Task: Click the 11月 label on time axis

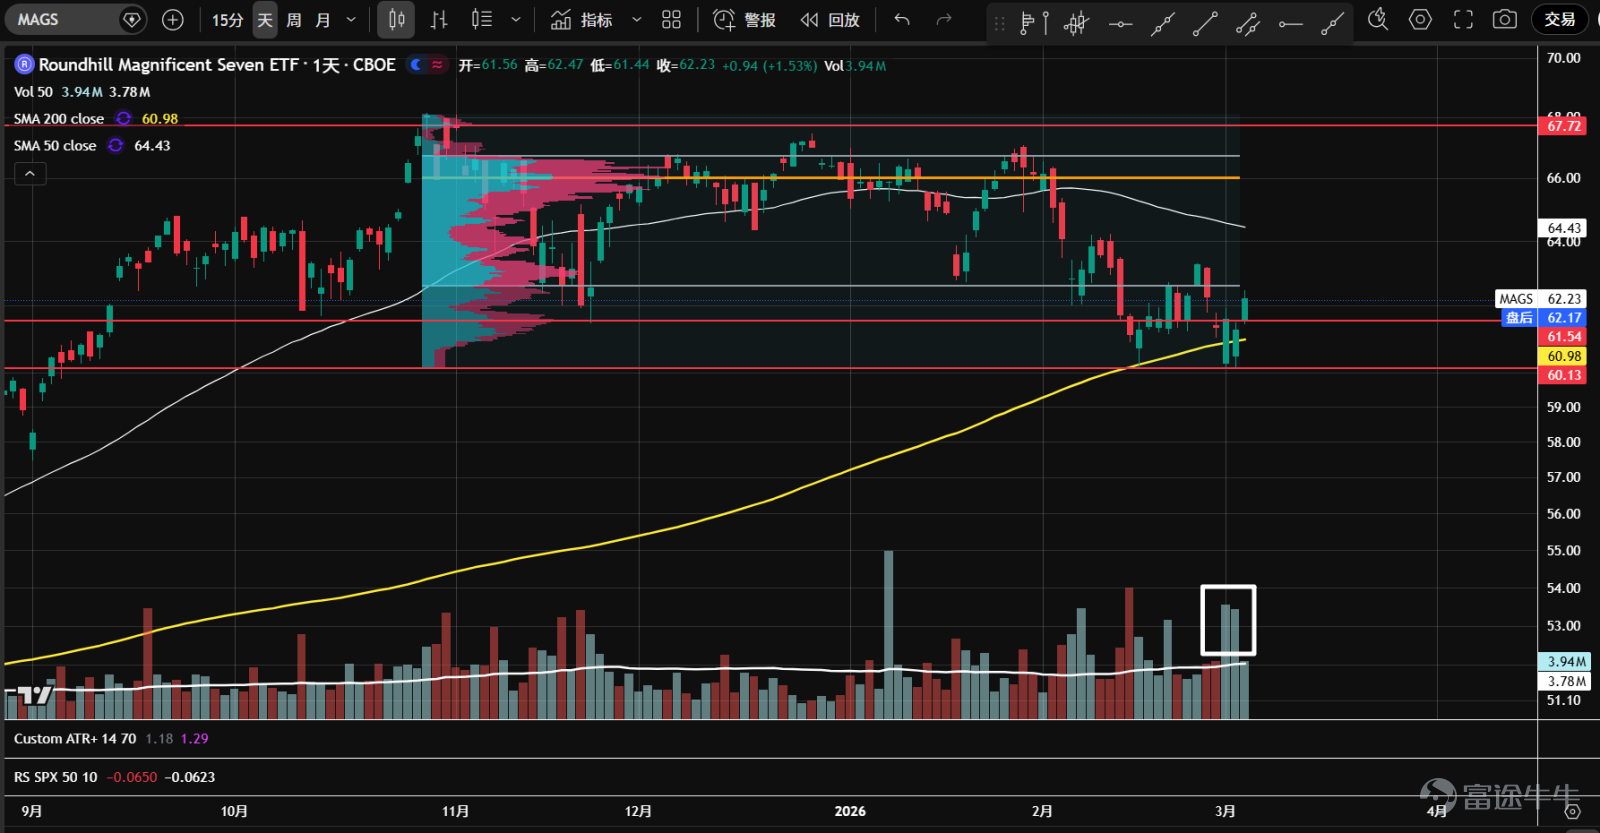Action: 455,811
